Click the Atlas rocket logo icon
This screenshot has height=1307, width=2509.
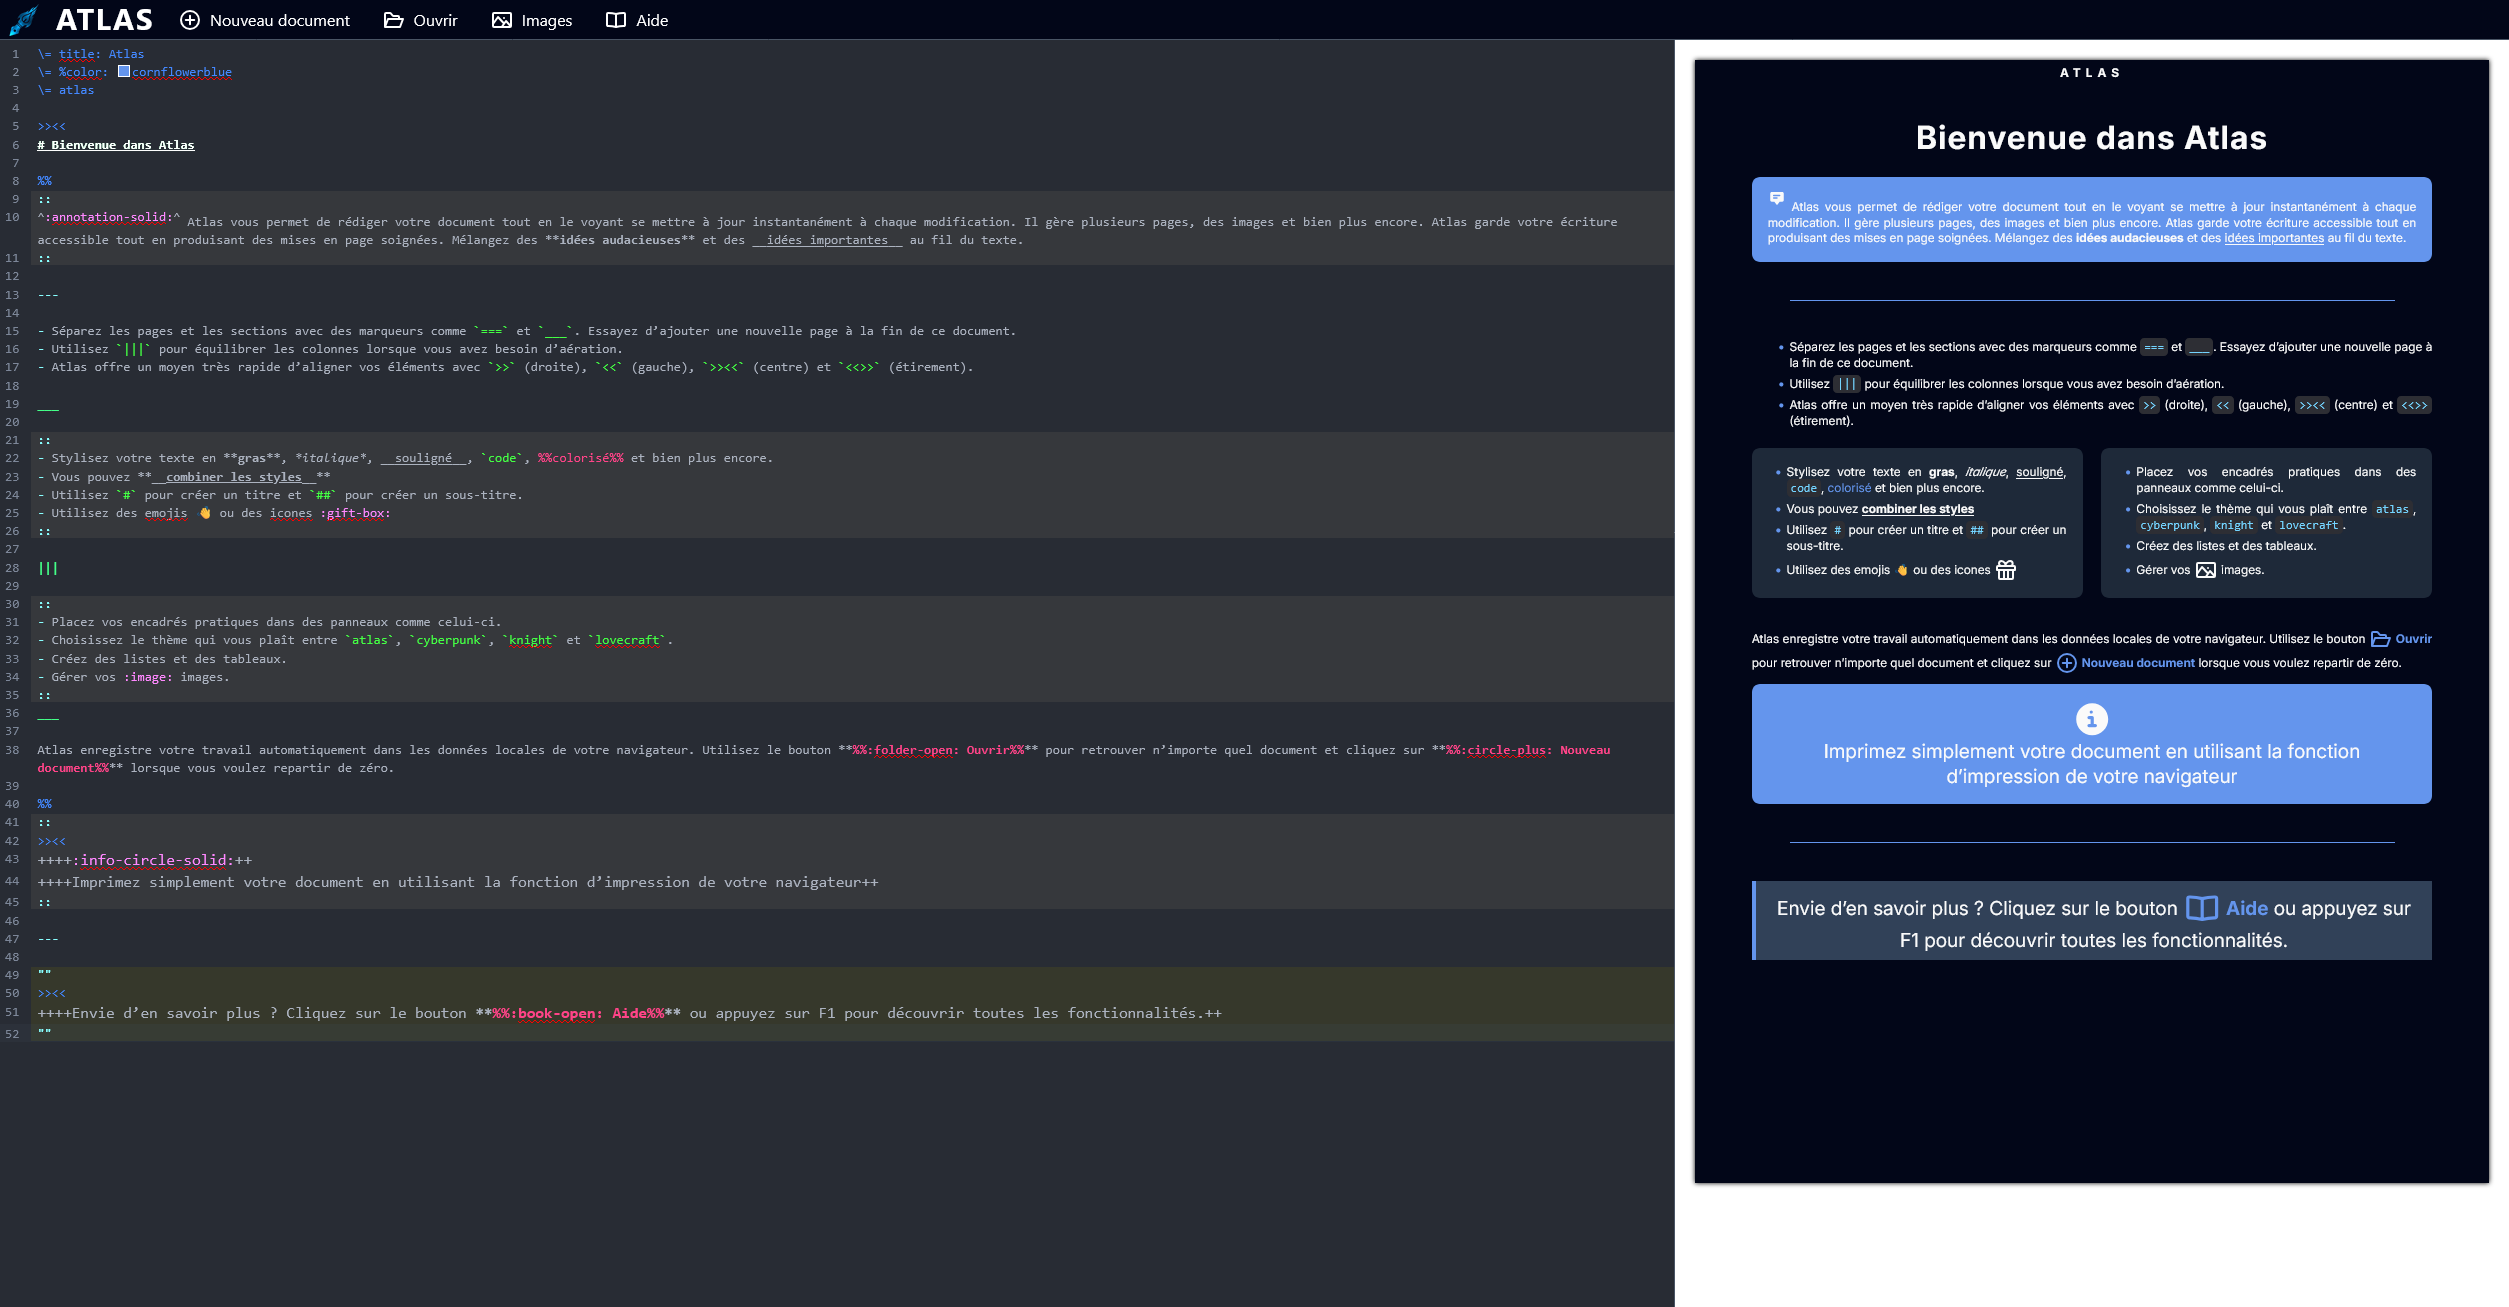(x=23, y=20)
